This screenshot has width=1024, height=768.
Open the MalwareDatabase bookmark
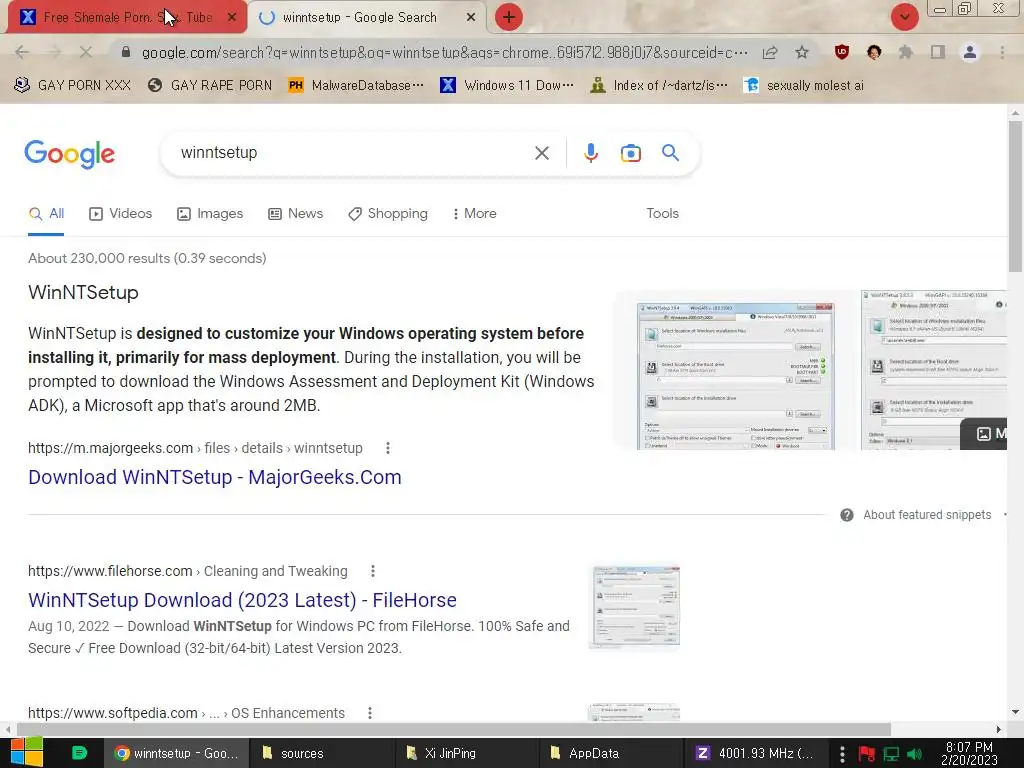coord(357,86)
